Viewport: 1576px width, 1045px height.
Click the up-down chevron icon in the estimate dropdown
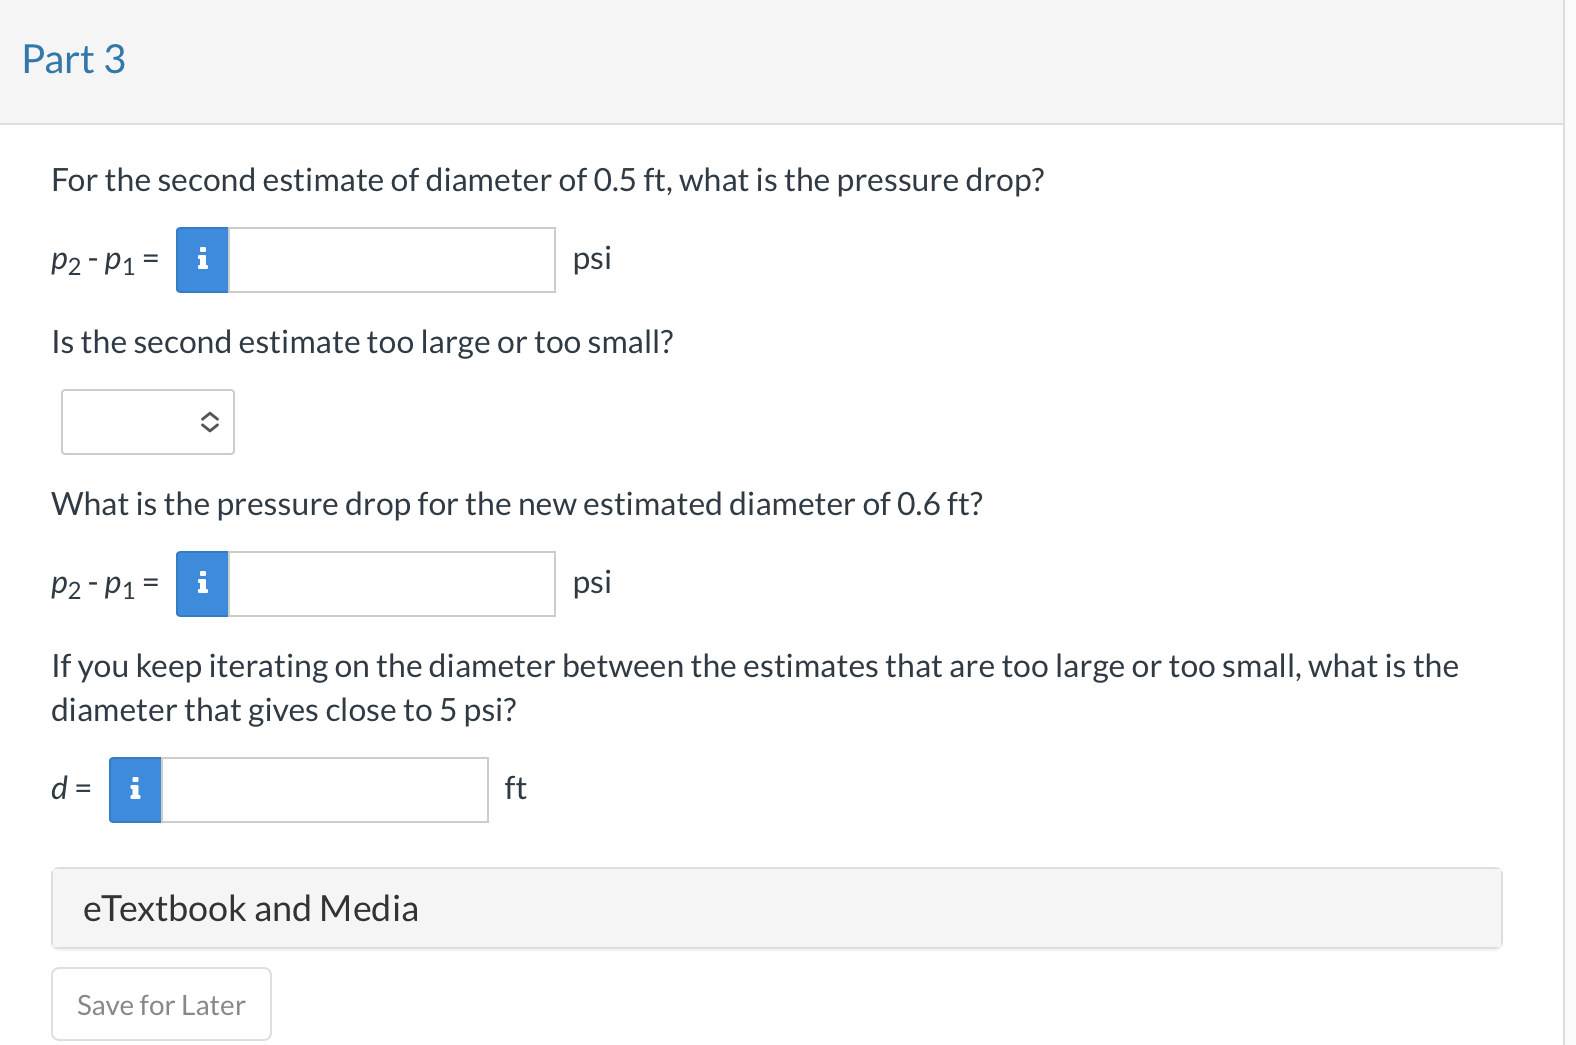(209, 421)
